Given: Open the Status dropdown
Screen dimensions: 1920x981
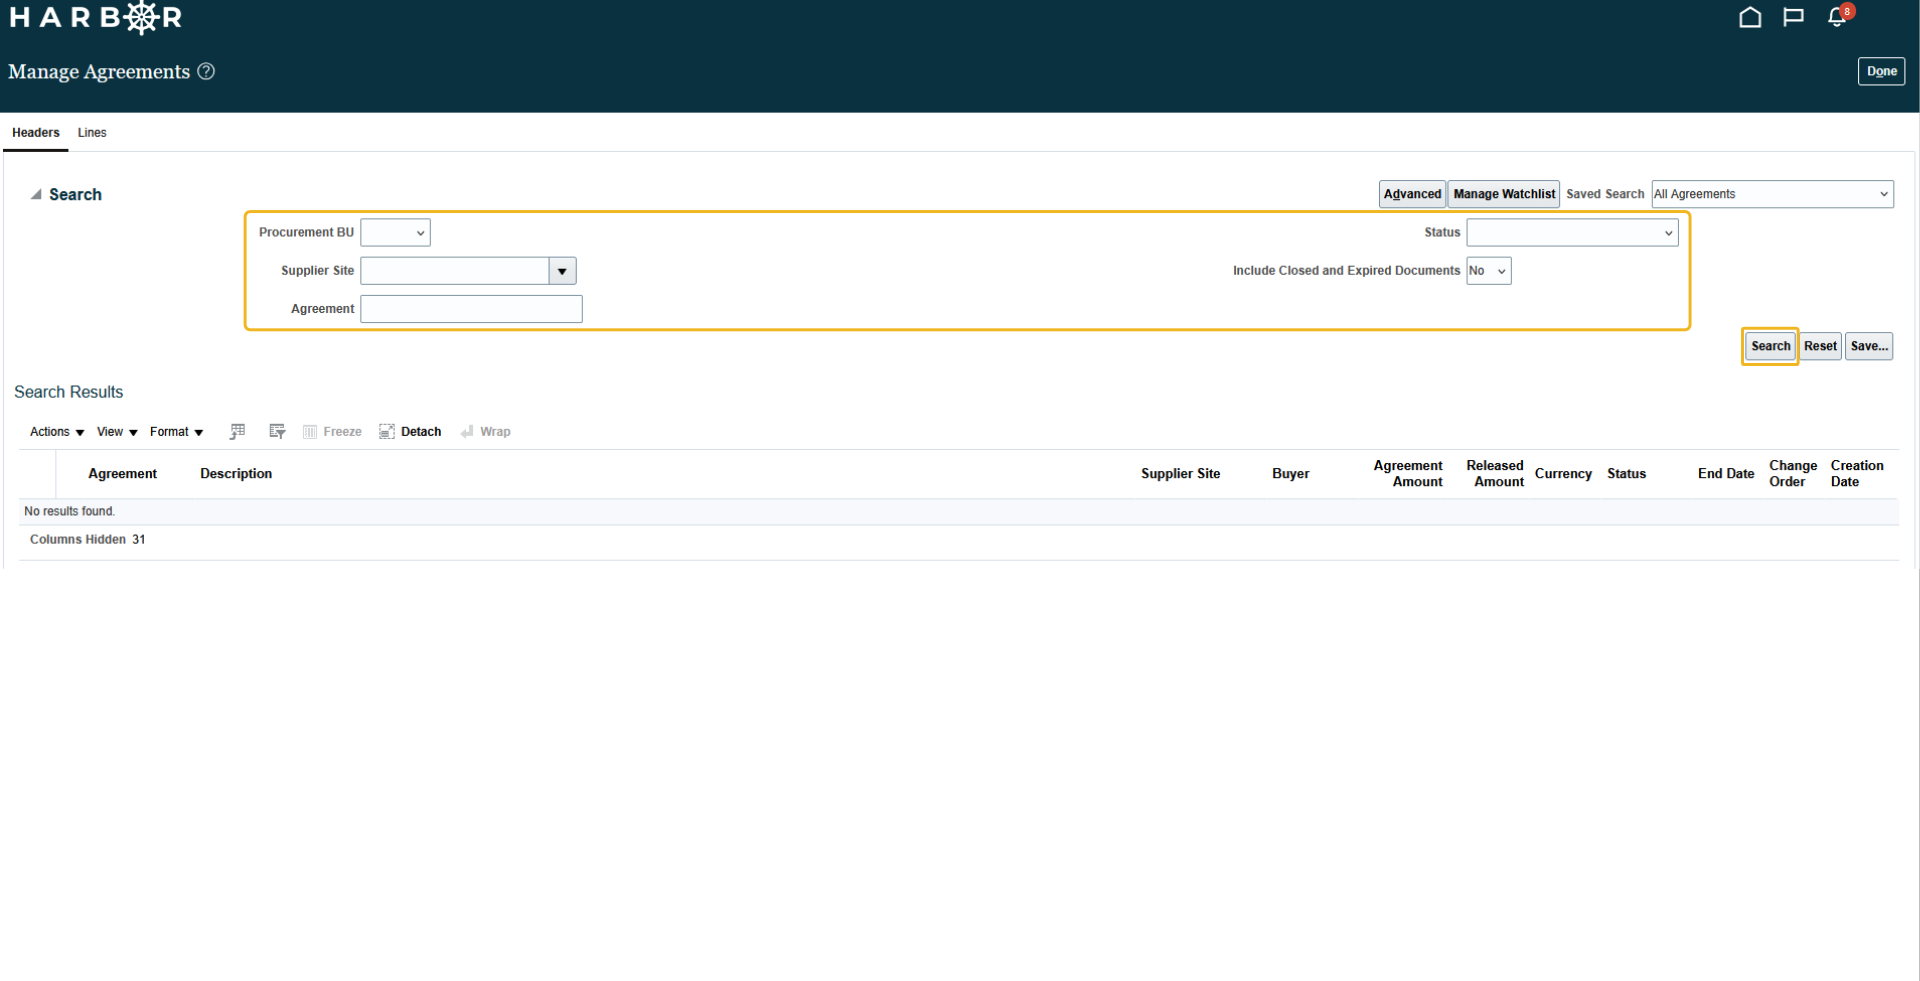Looking at the screenshot, I should pyautogui.click(x=1572, y=232).
